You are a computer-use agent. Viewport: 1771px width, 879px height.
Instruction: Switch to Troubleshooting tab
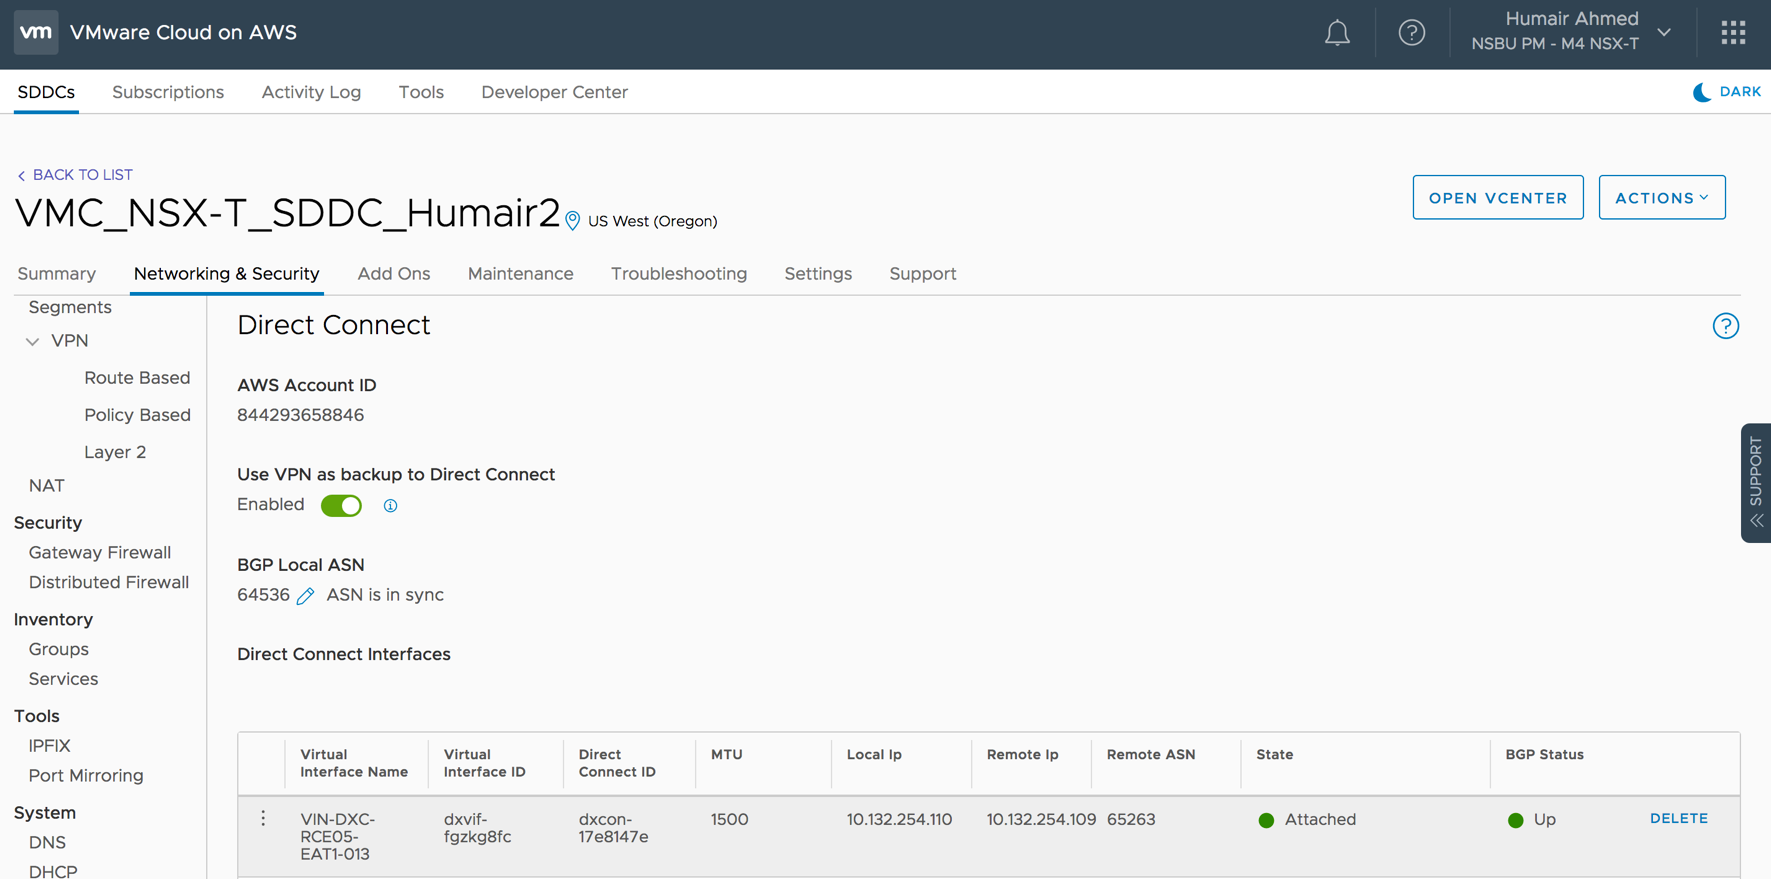[x=679, y=274]
